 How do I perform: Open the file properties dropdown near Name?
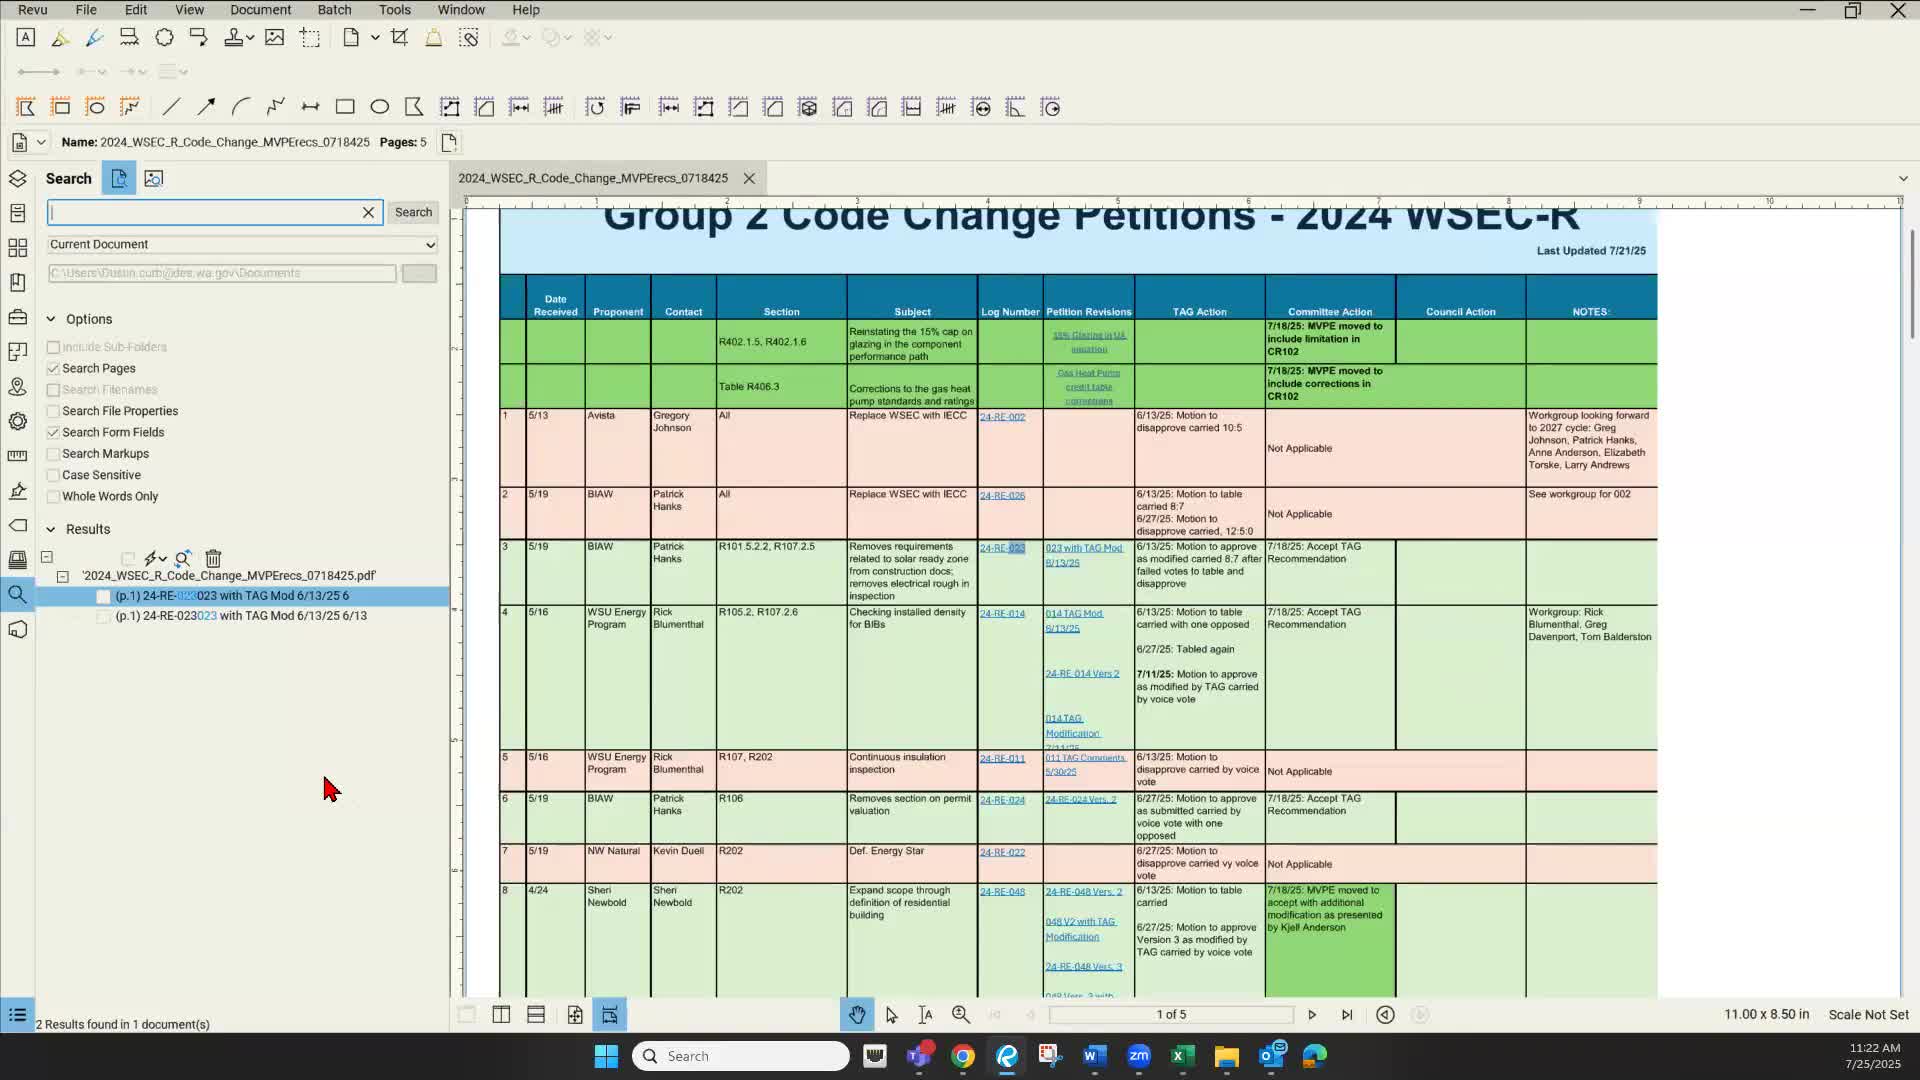tap(41, 143)
